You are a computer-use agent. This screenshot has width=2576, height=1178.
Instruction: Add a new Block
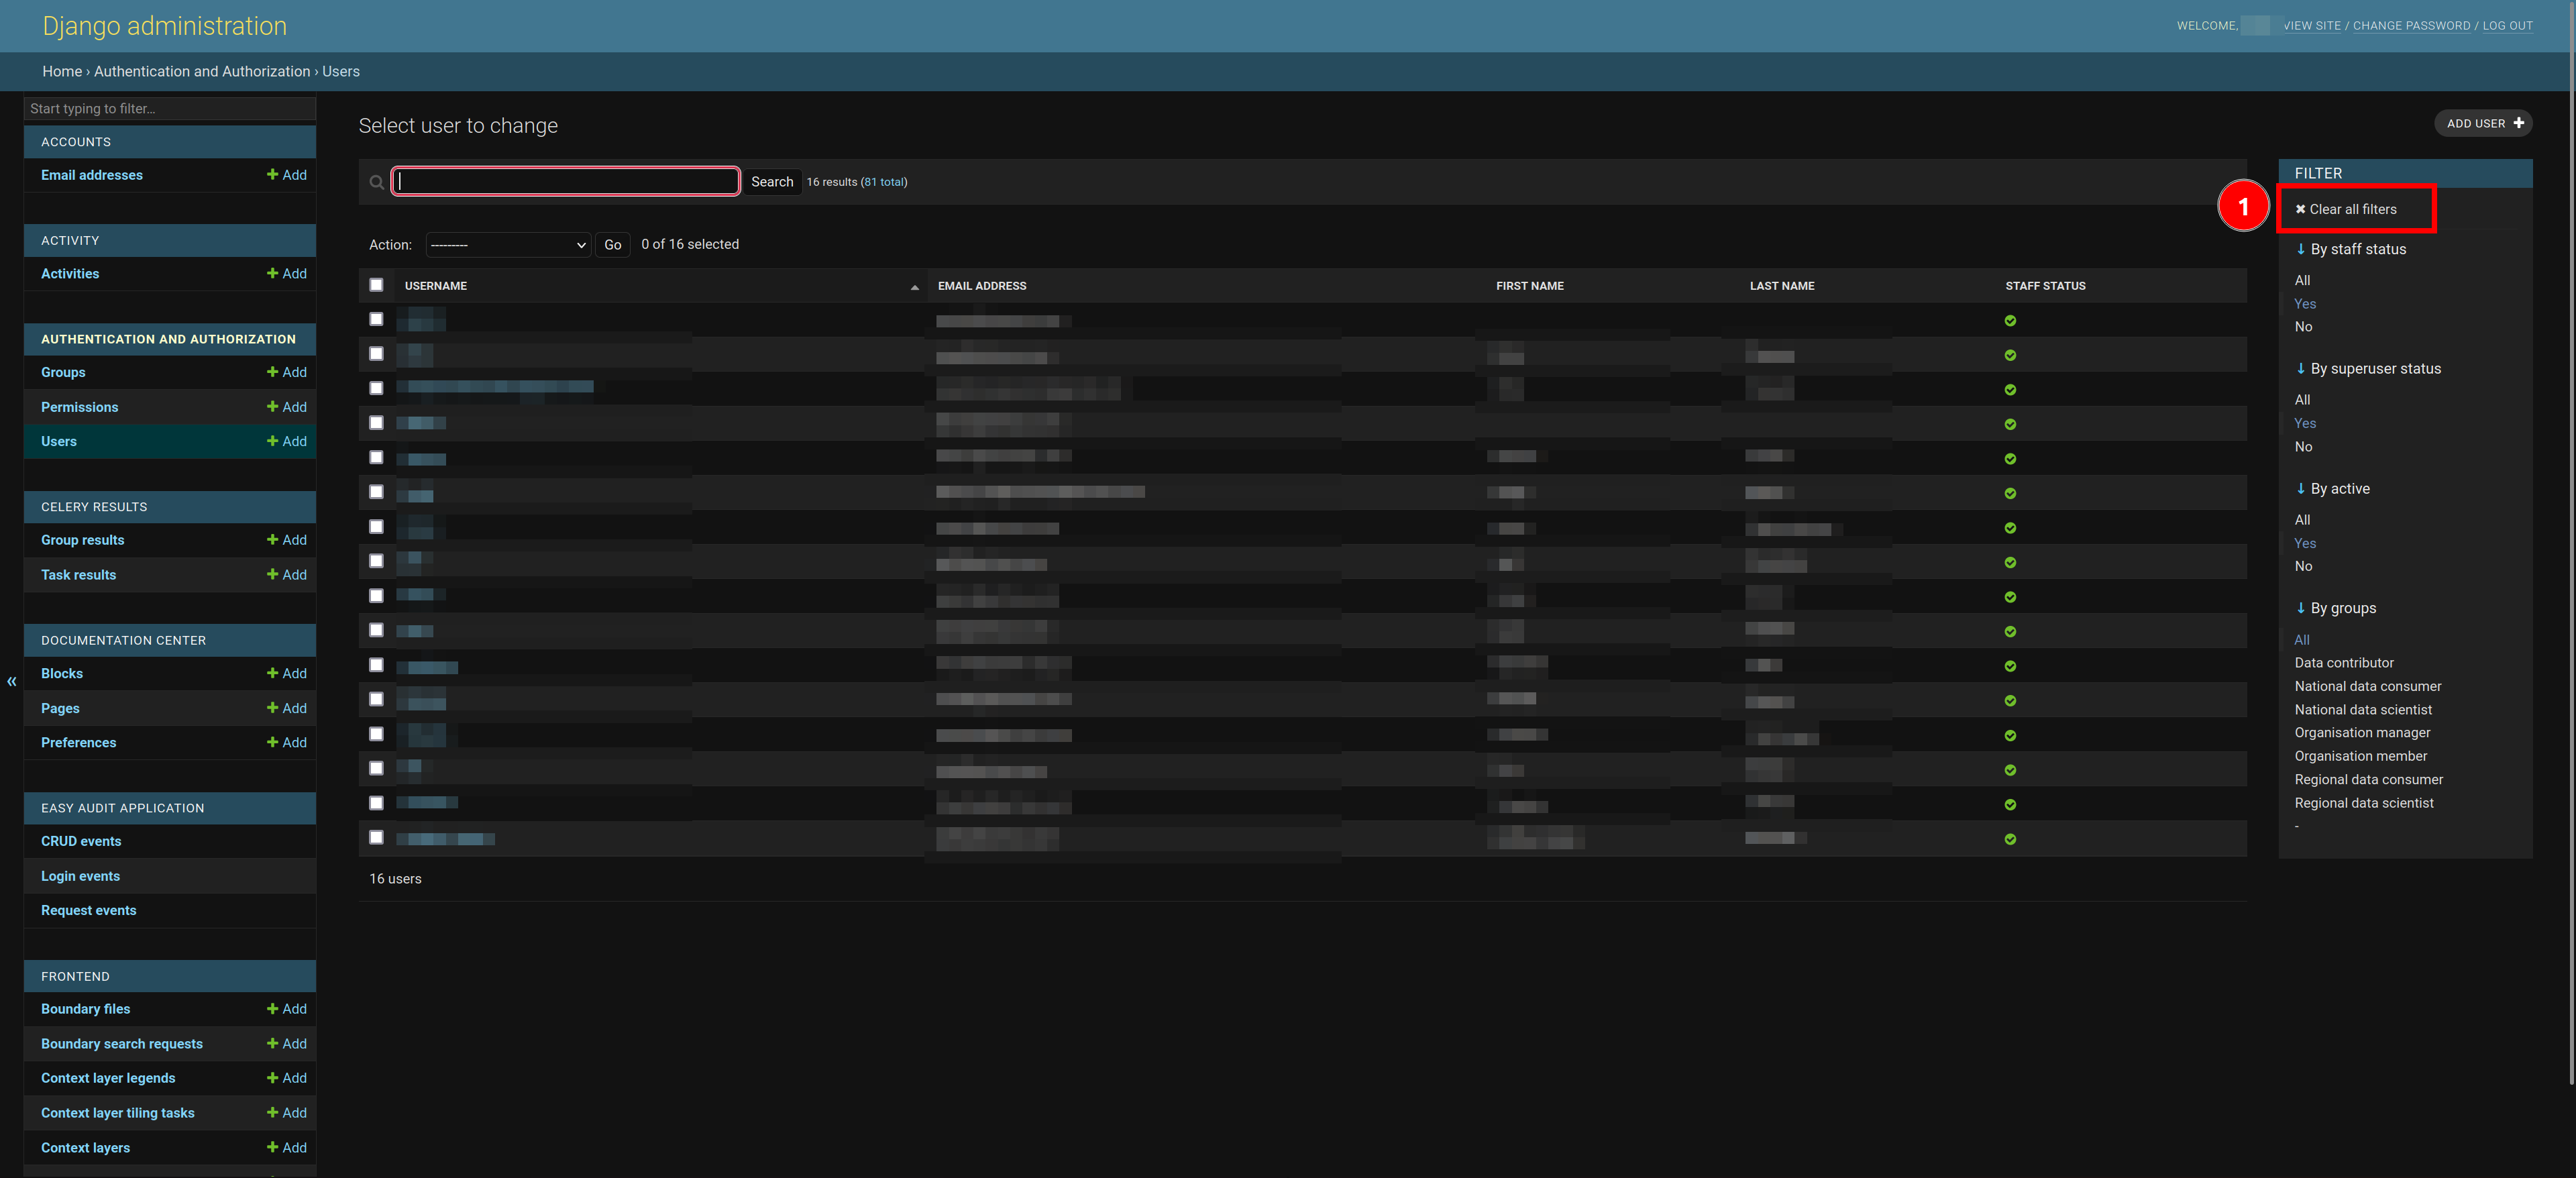[287, 673]
